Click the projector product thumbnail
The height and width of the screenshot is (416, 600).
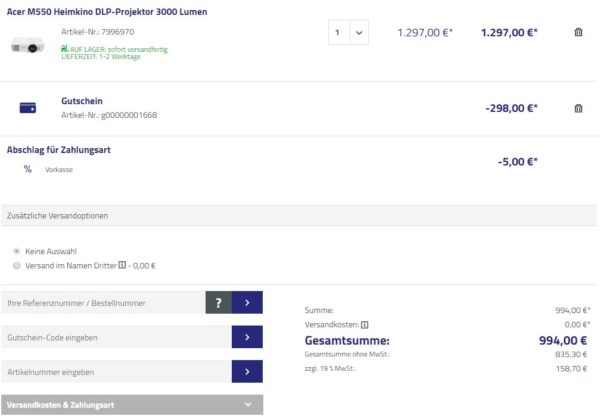point(28,47)
